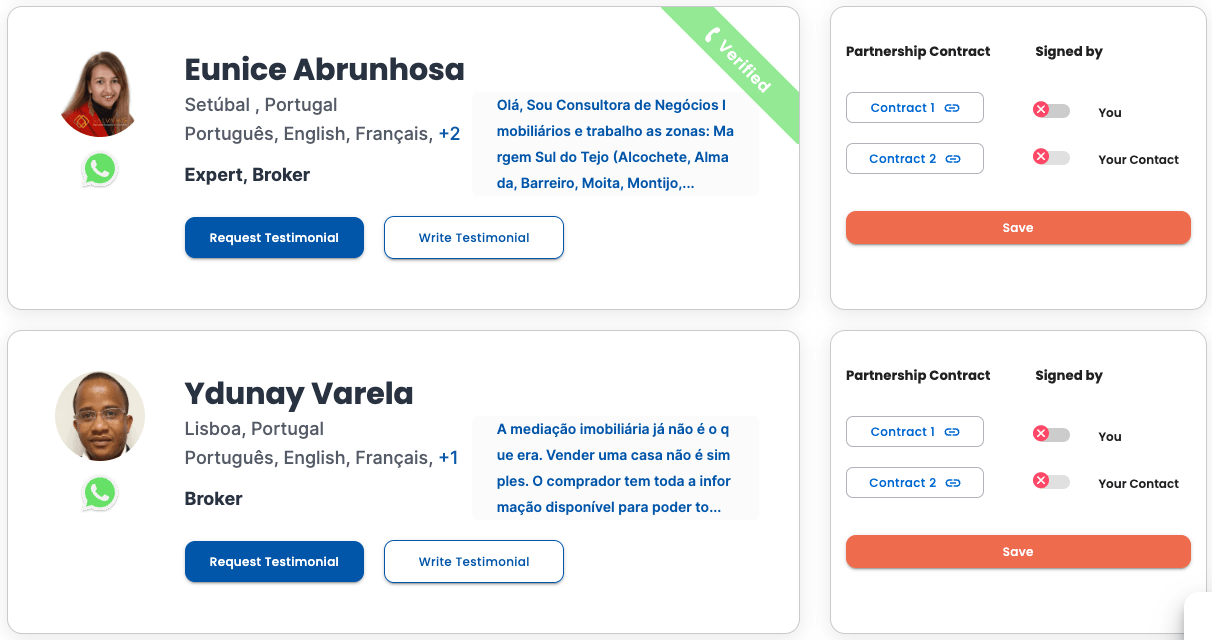Toggle 'You' signed switch for Eunice
This screenshot has height=640, width=1212.
(1051, 110)
